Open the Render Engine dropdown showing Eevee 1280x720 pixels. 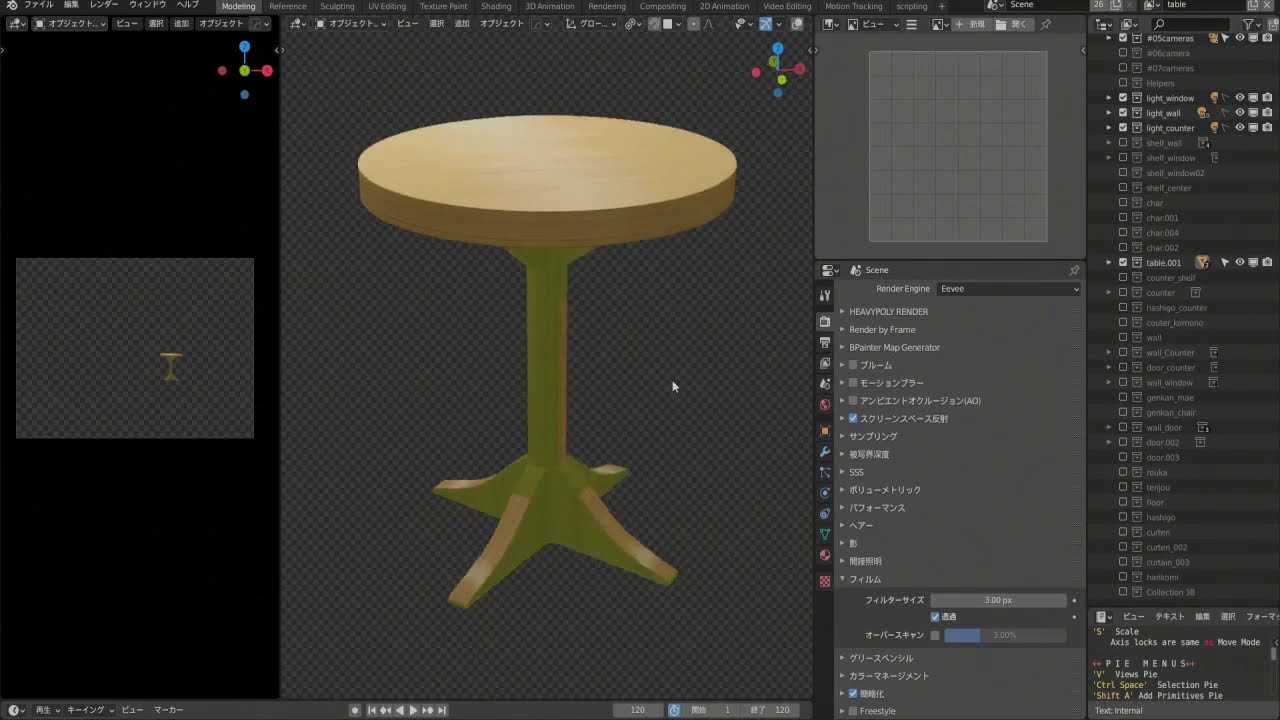click(x=1009, y=289)
